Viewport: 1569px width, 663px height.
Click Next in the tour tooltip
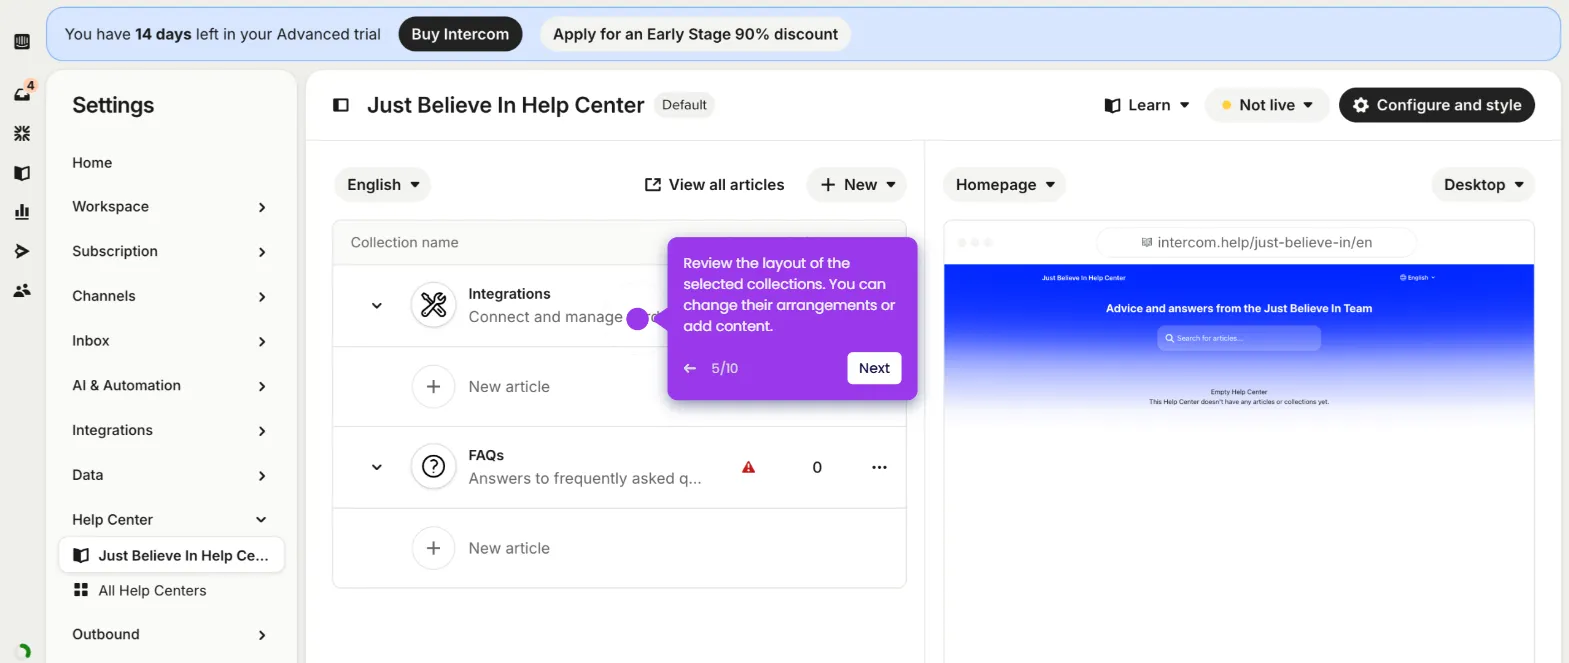coord(874,368)
